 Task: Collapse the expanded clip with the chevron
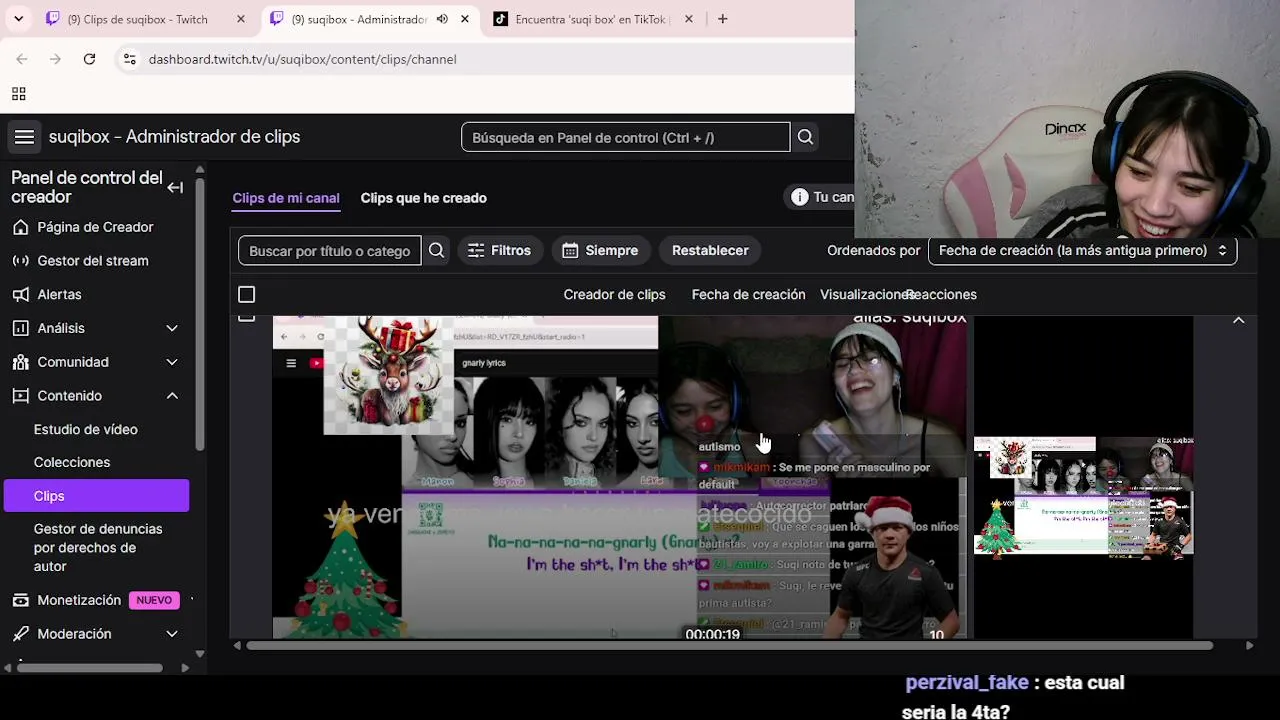(x=1238, y=320)
